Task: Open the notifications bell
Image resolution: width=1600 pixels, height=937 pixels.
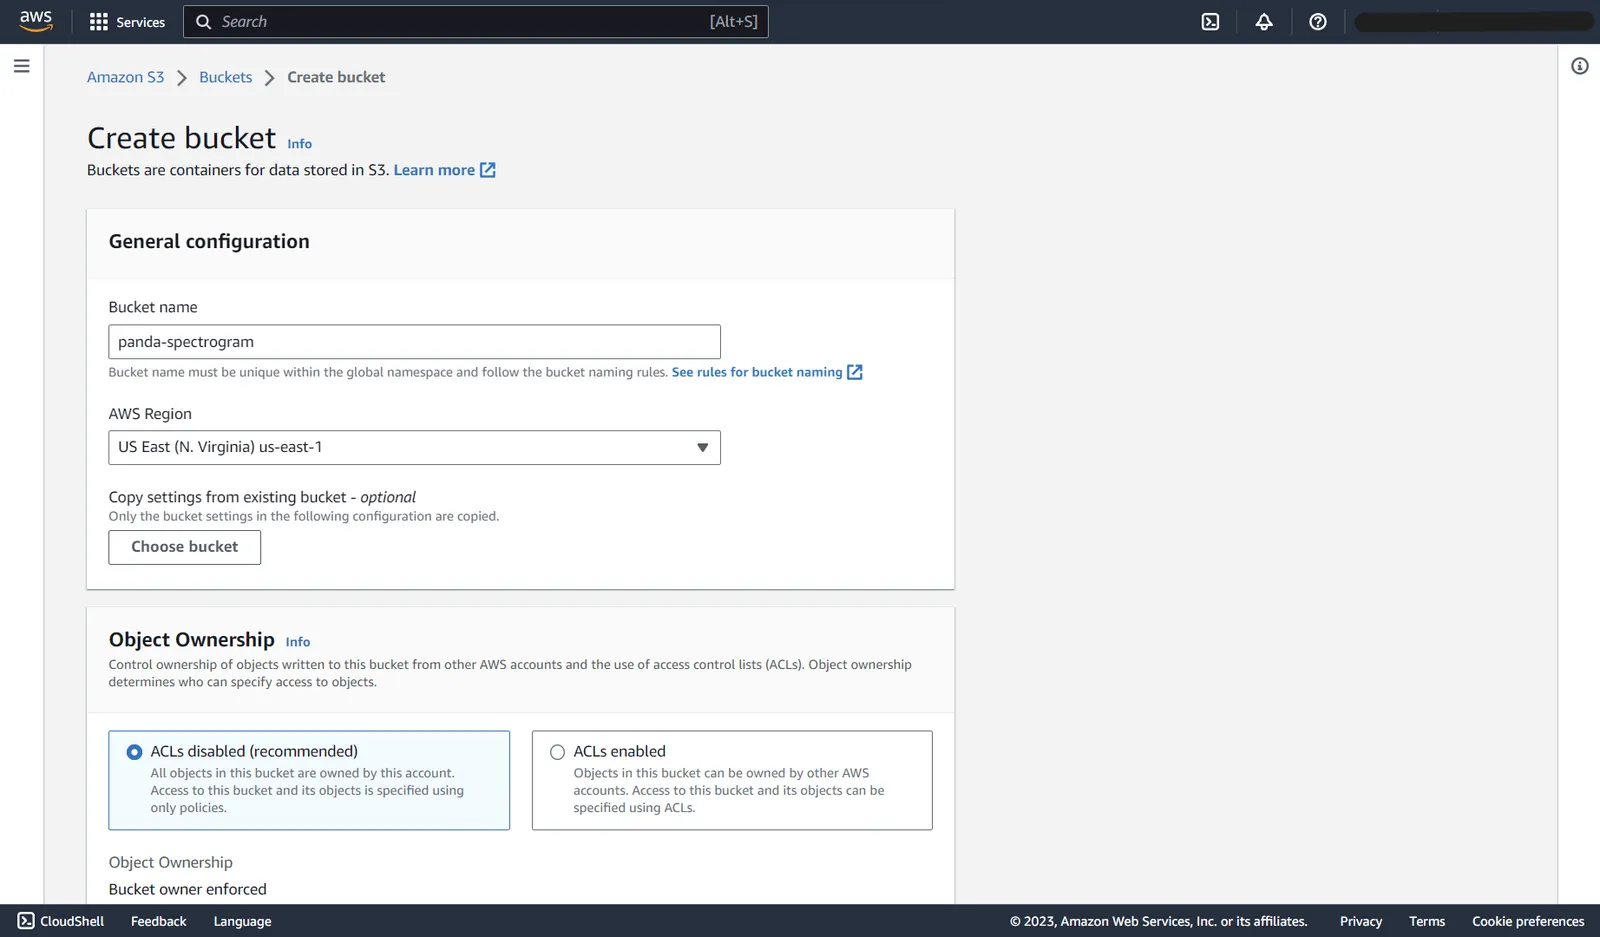Action: pyautogui.click(x=1264, y=22)
